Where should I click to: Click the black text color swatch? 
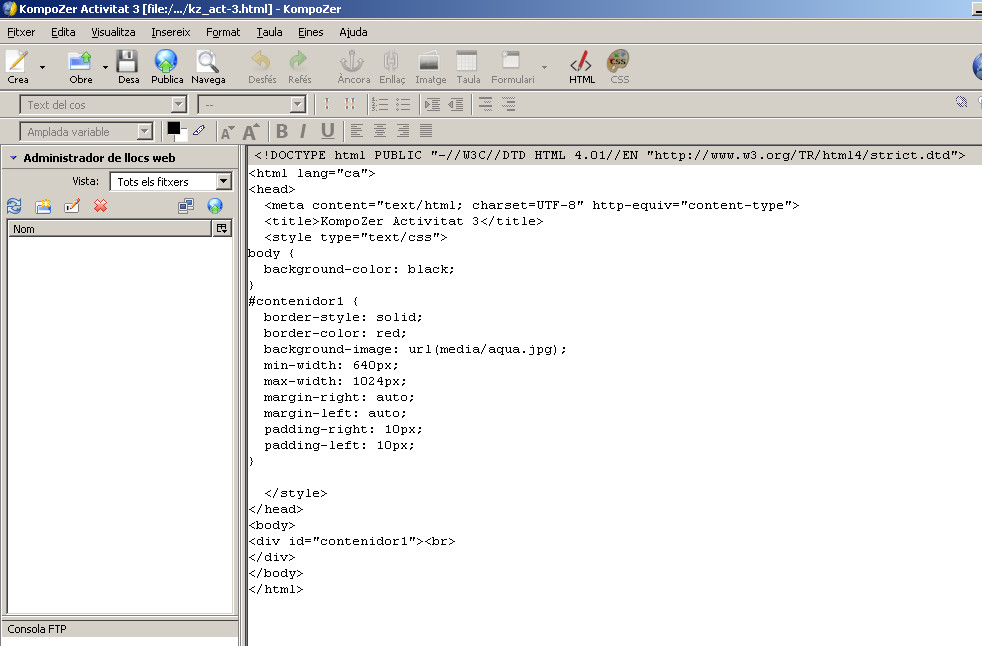pos(173,128)
